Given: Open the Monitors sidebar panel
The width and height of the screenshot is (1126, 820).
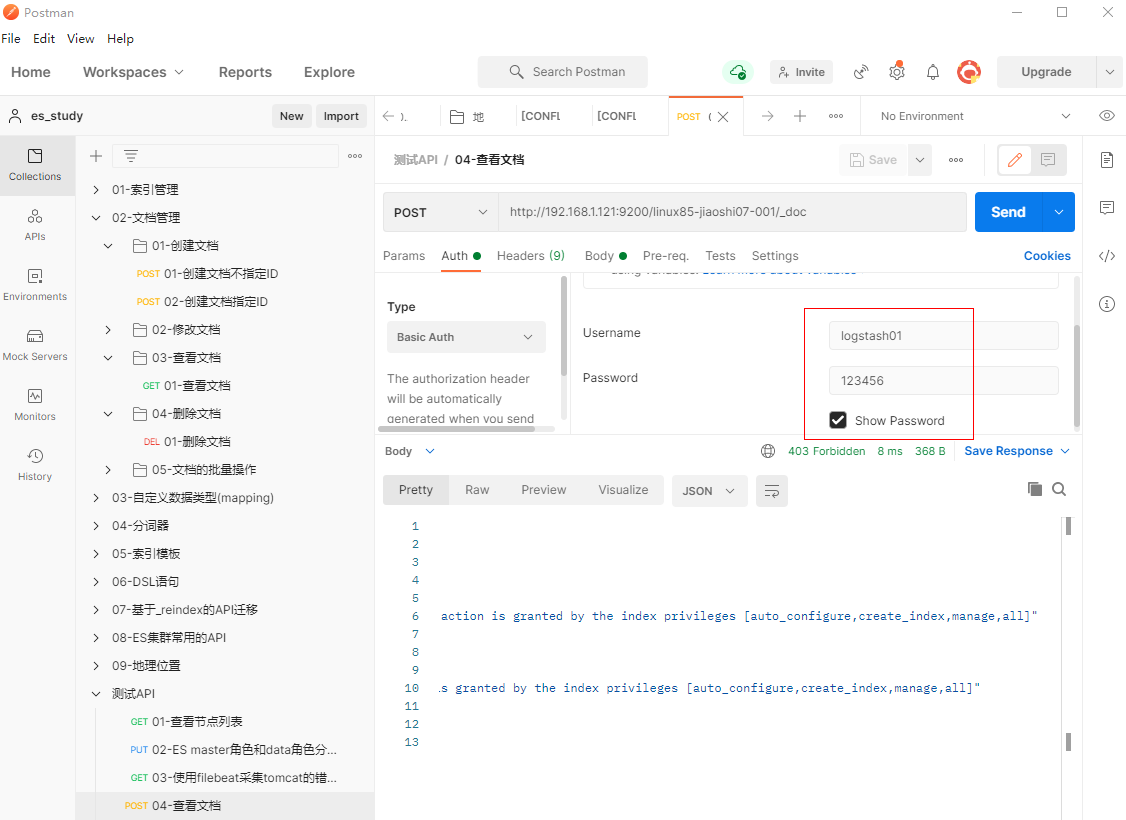Looking at the screenshot, I should pos(35,404).
